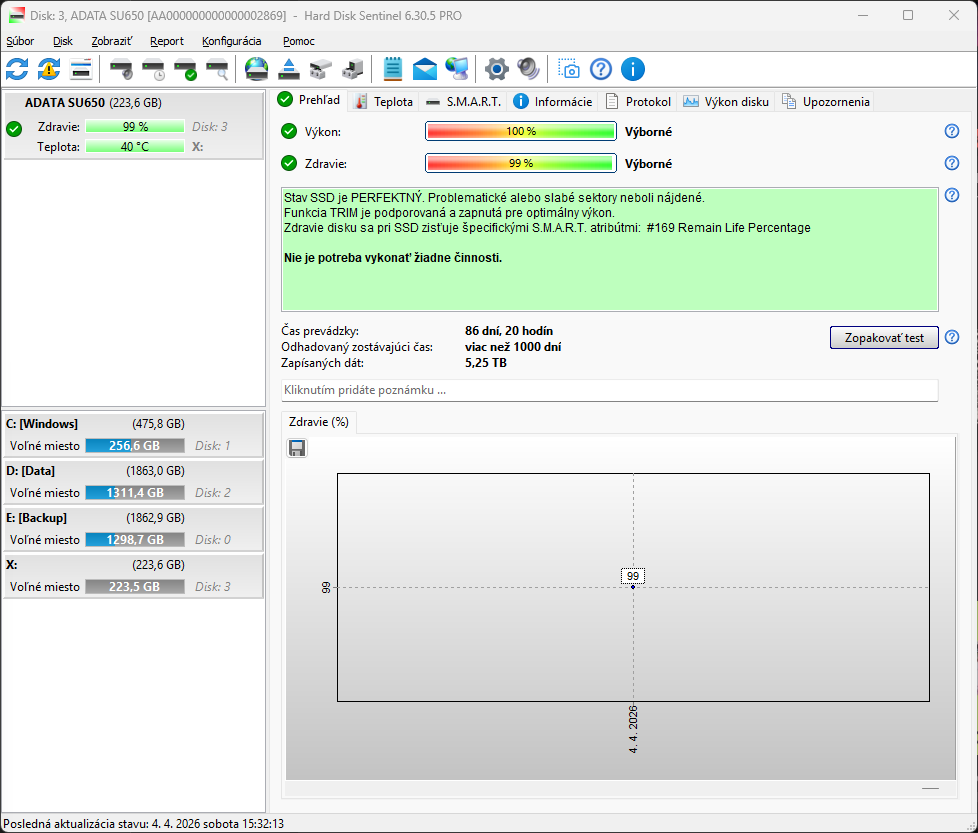Viewport: 978px width, 833px height.
Task: Open the Konfigurácia menu
Action: point(231,41)
